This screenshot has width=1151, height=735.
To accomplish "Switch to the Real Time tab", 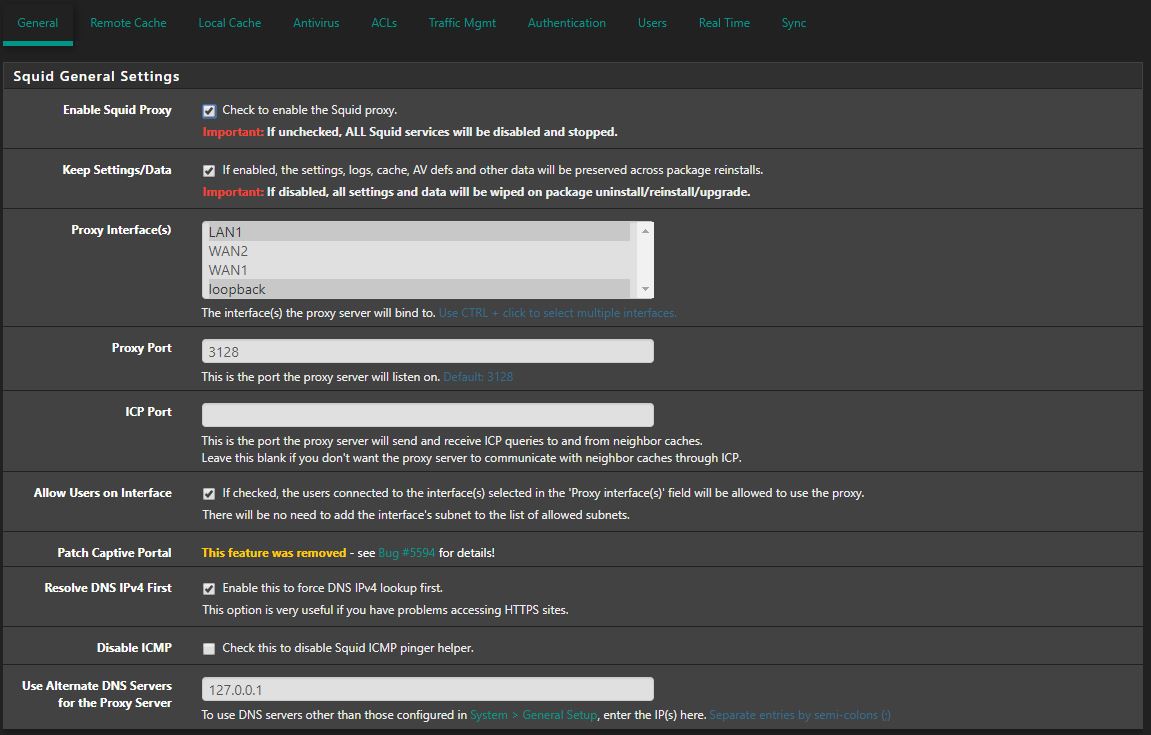I will coord(724,23).
